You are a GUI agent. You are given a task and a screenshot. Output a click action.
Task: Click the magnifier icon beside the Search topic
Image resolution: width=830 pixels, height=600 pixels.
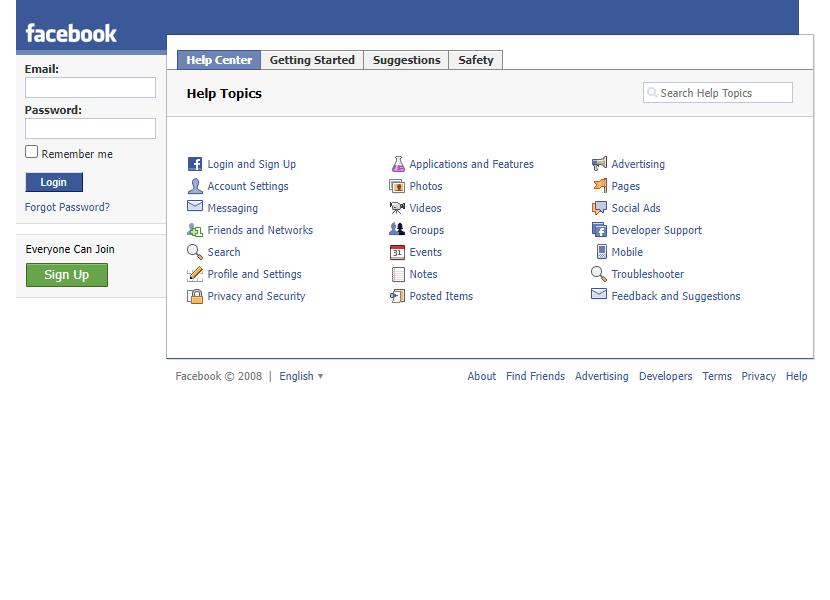tap(195, 252)
